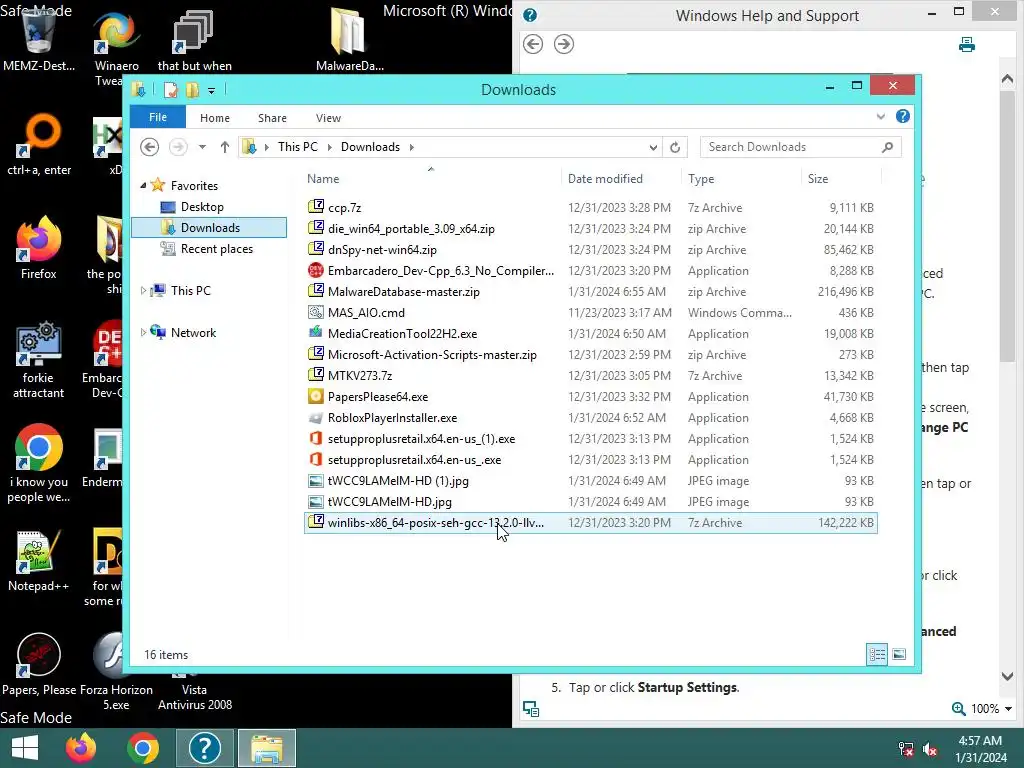
Task: Click File Explorer taskbar button
Action: pos(267,748)
